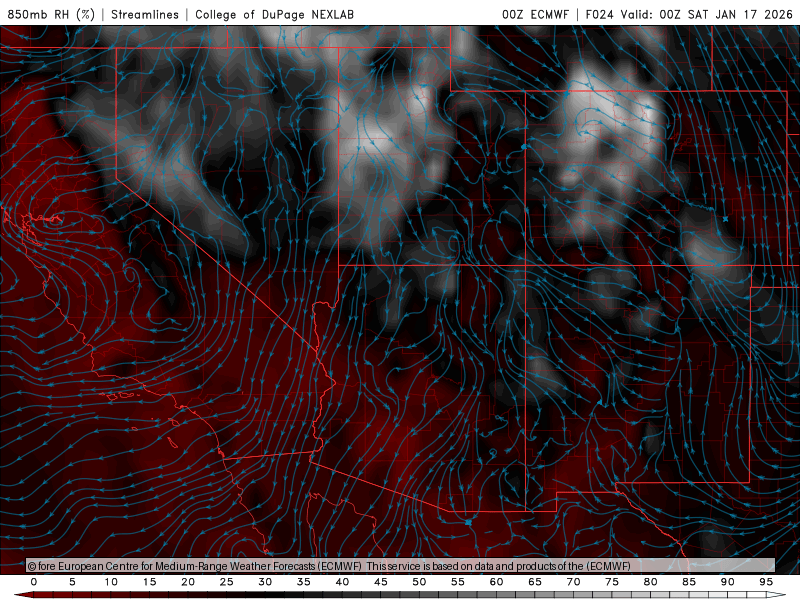Image resolution: width=800 pixels, height=600 pixels.
Task: Click the "20" value on color scale
Action: (188, 582)
